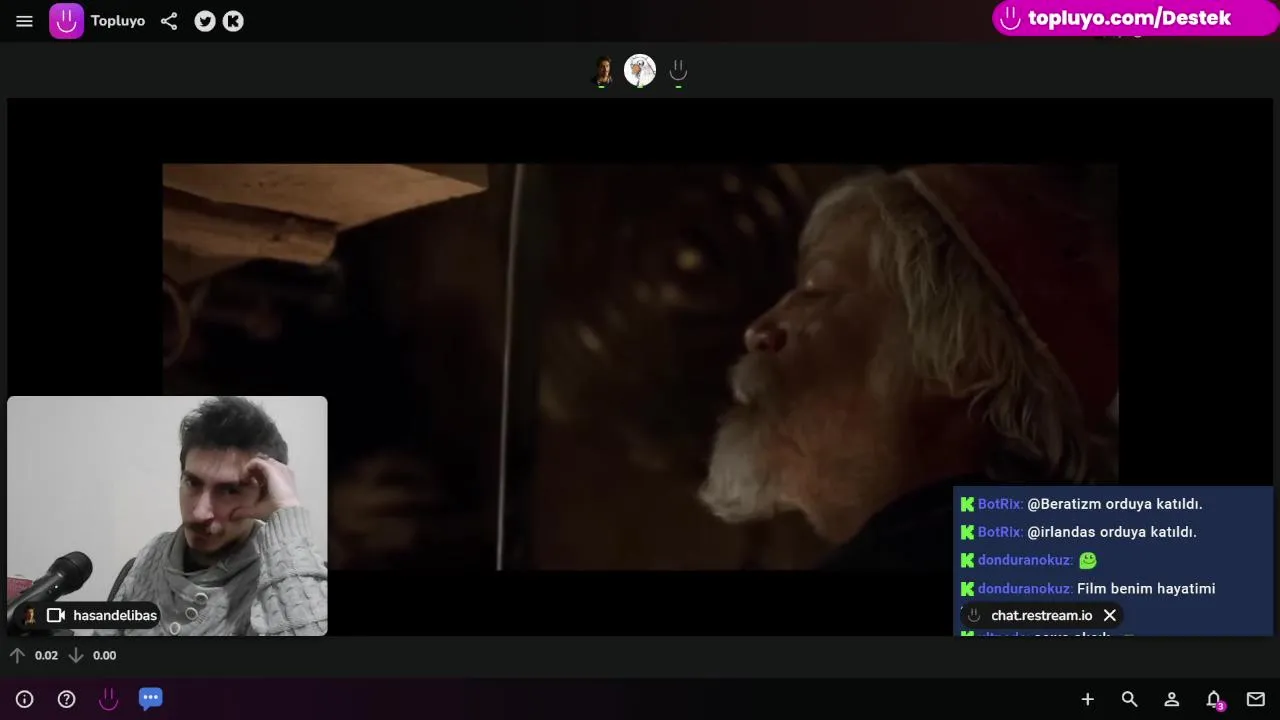Image resolution: width=1280 pixels, height=720 pixels.
Task: Select the Topluyo logo participant avatar
Action: pyautogui.click(x=678, y=70)
